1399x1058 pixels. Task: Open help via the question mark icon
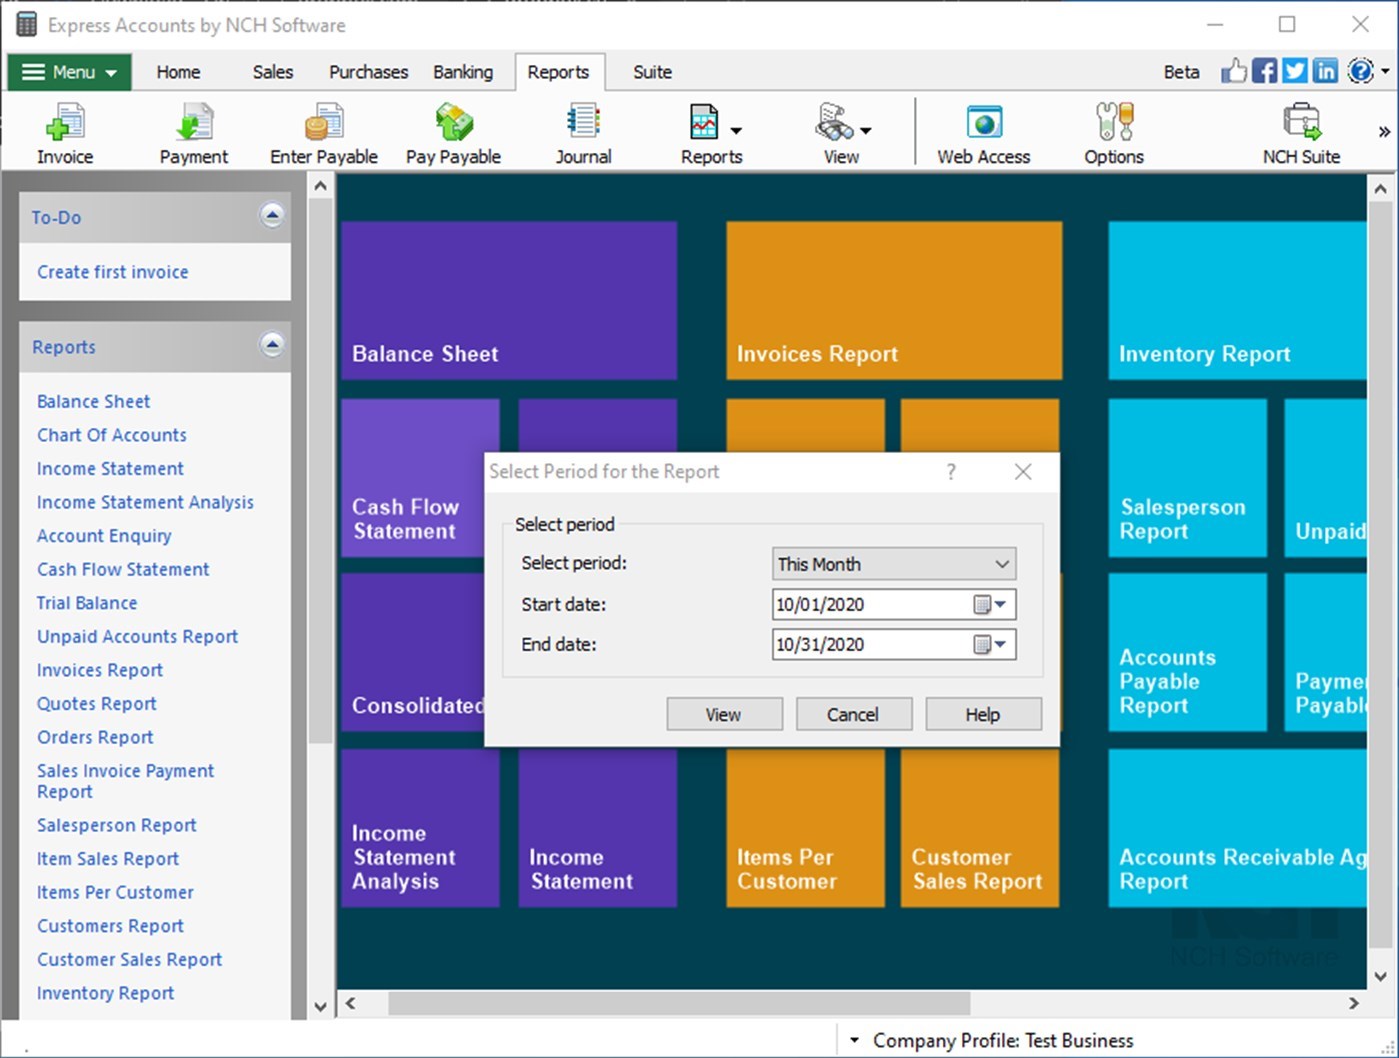click(1360, 70)
